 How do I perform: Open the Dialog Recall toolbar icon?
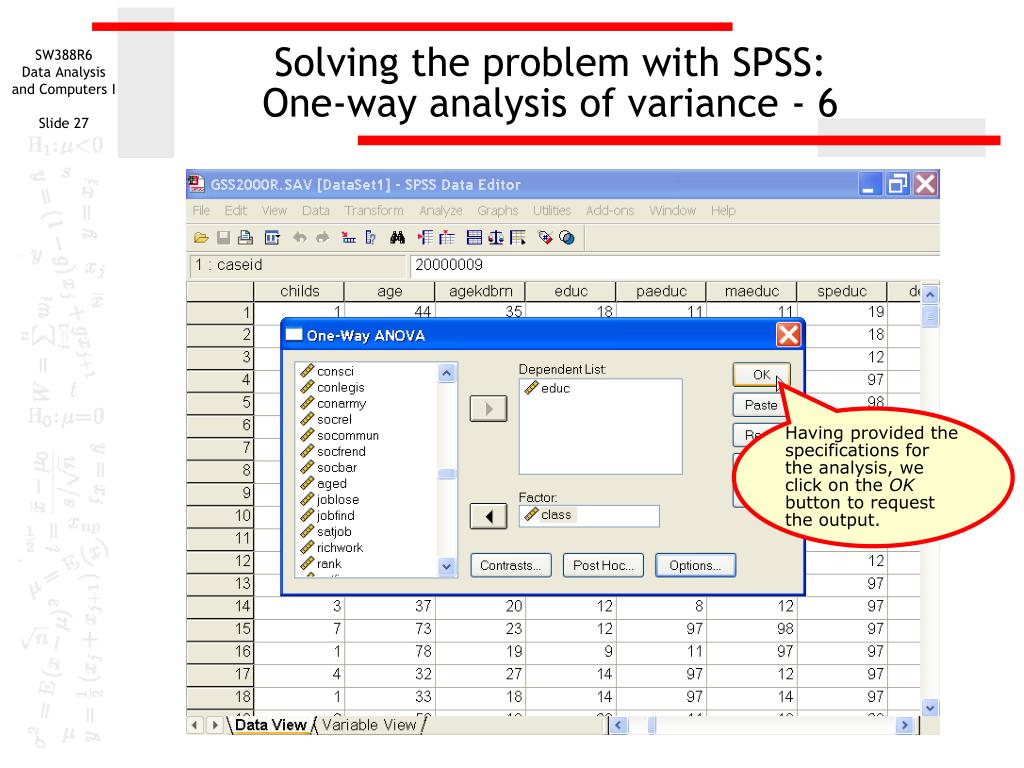pos(272,238)
